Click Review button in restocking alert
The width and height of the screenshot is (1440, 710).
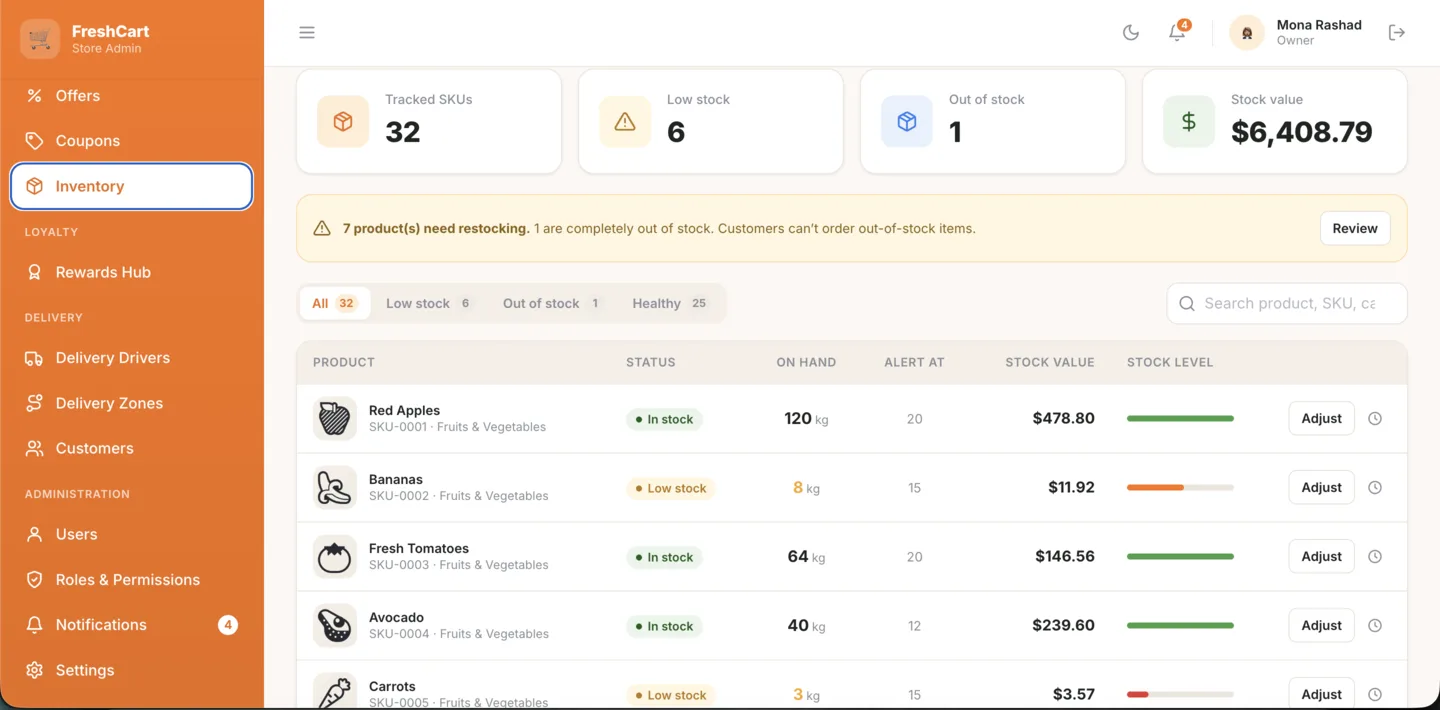pyautogui.click(x=1355, y=229)
